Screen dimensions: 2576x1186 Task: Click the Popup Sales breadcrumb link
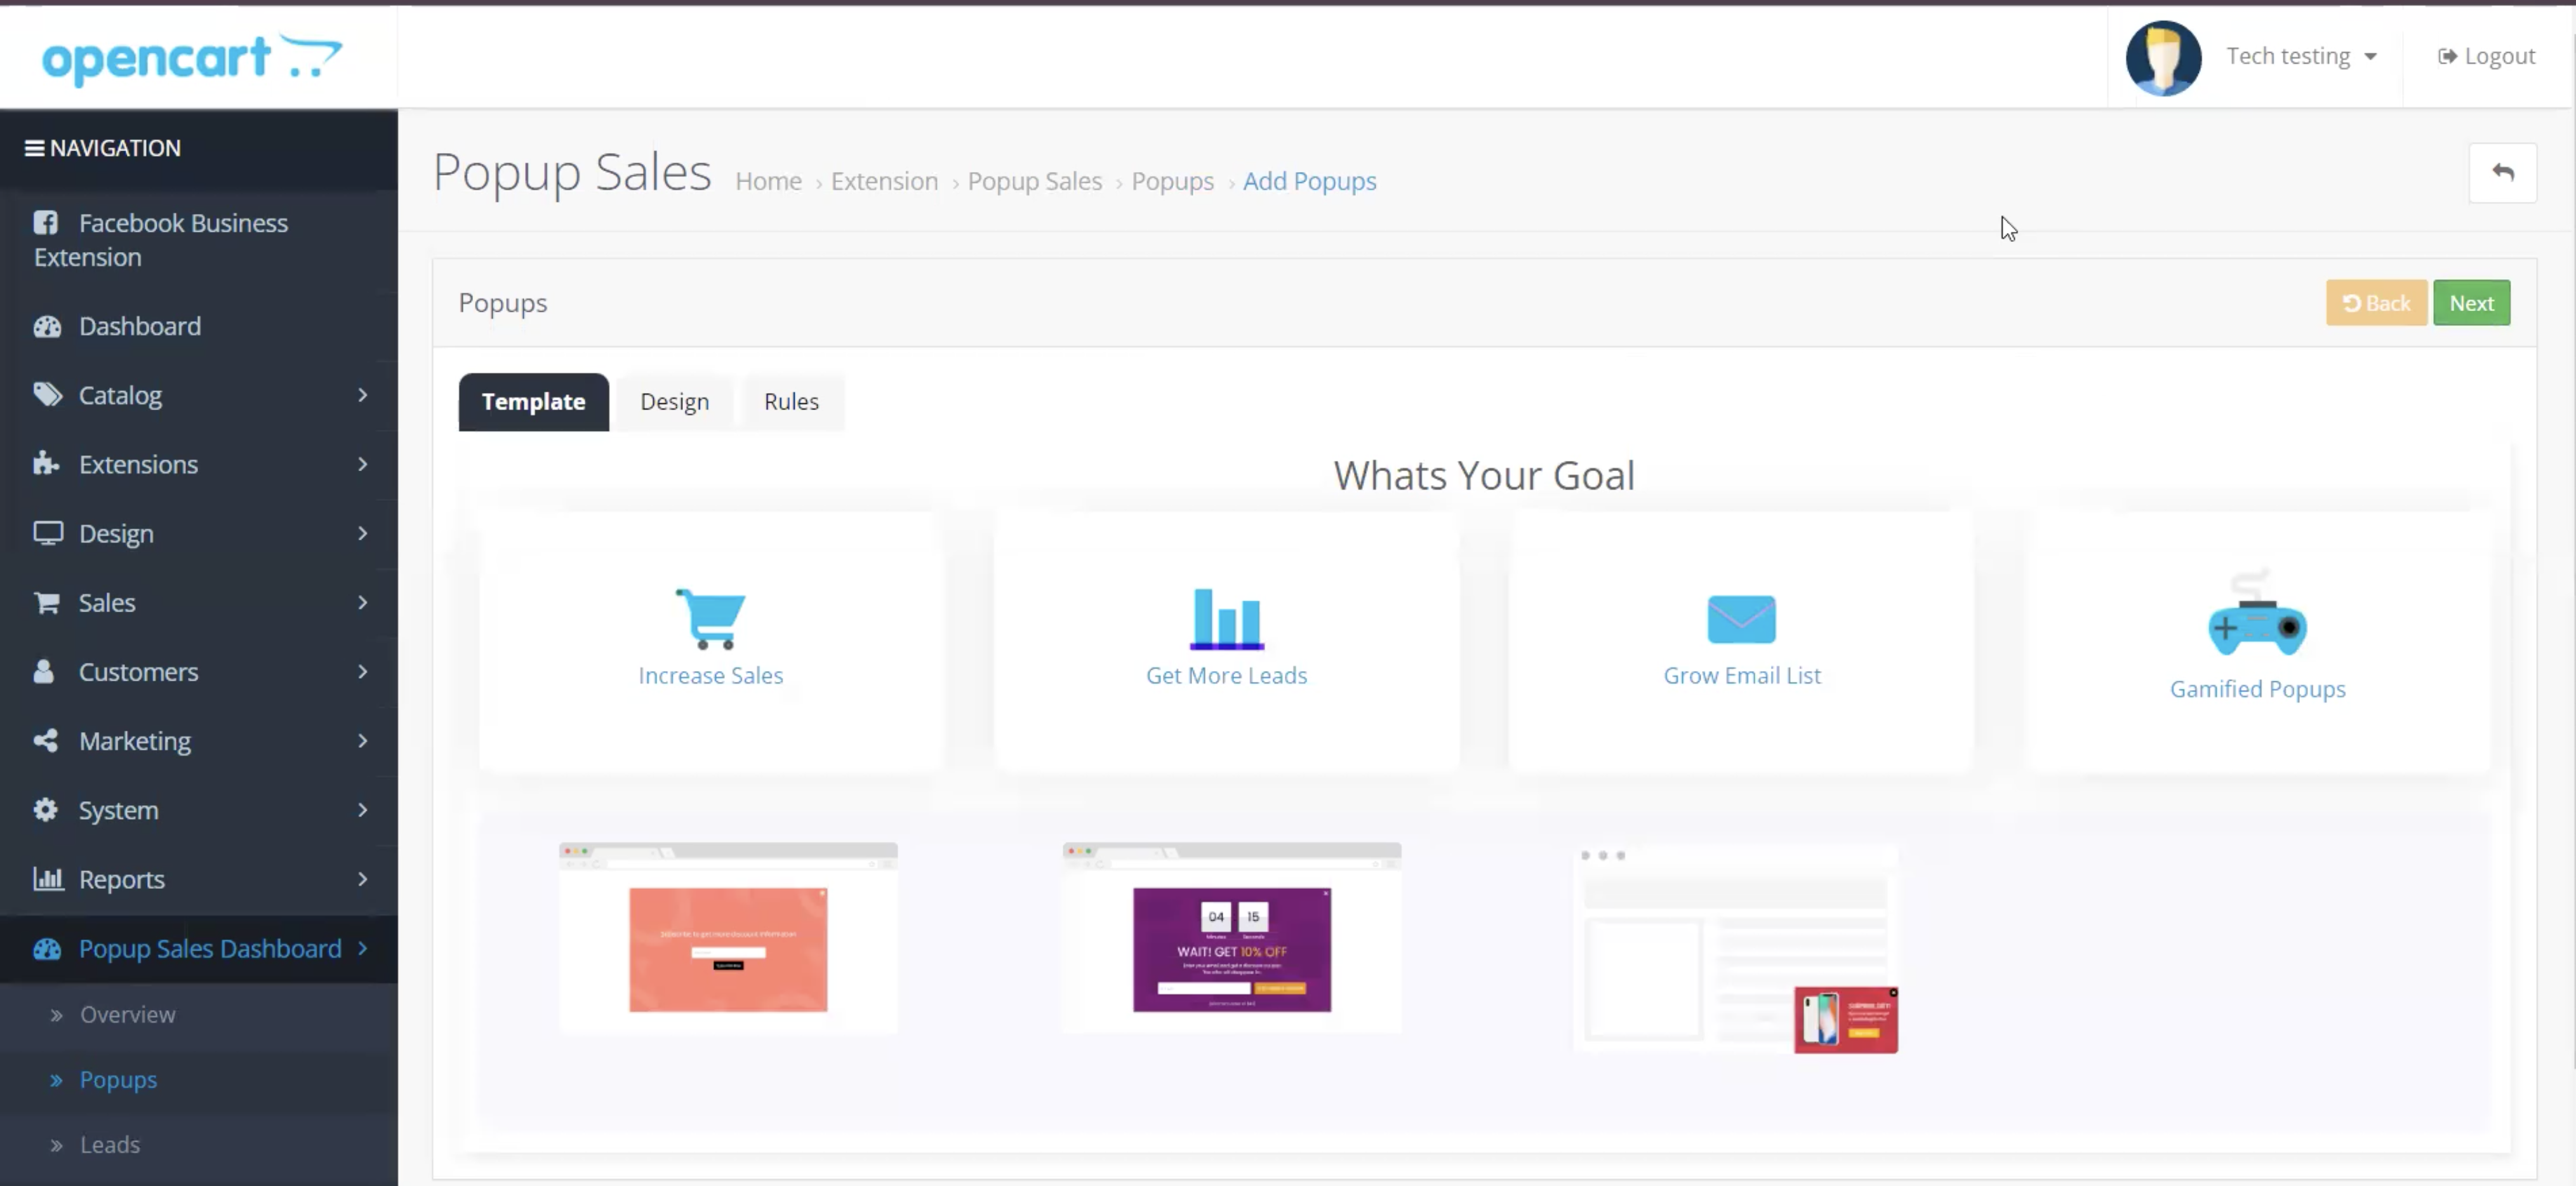(x=1034, y=181)
